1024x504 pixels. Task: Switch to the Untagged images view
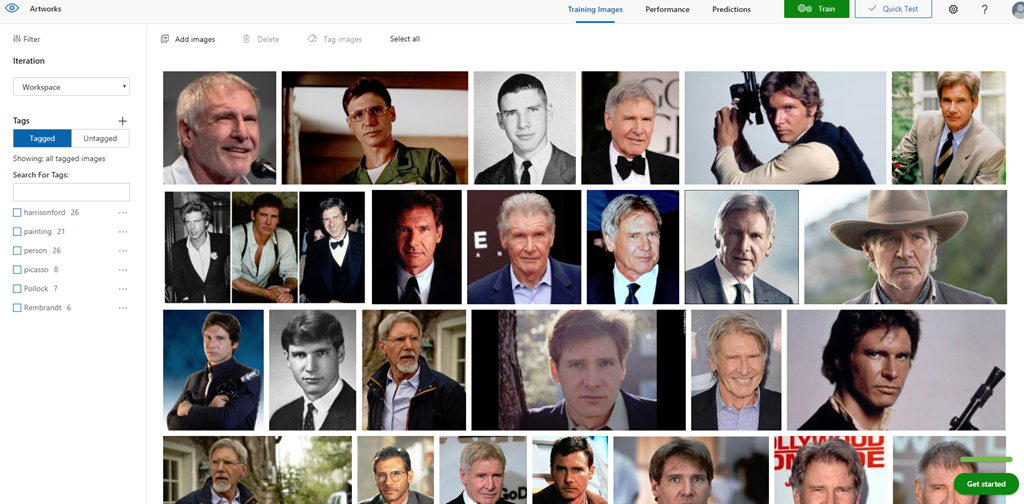click(100, 139)
